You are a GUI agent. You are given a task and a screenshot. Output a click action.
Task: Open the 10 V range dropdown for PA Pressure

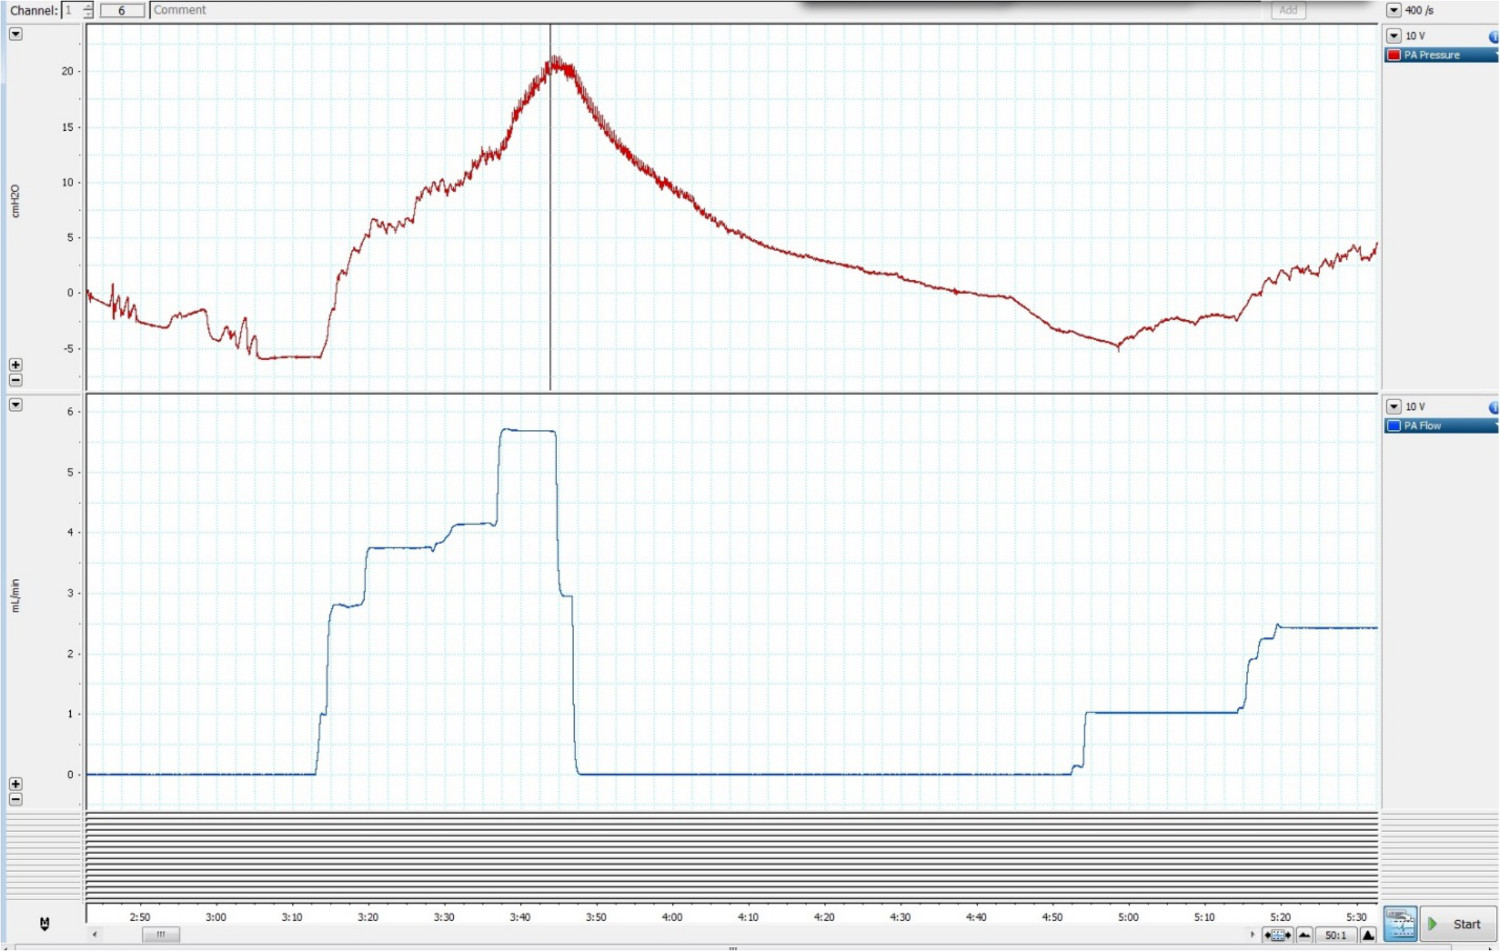[x=1393, y=36]
